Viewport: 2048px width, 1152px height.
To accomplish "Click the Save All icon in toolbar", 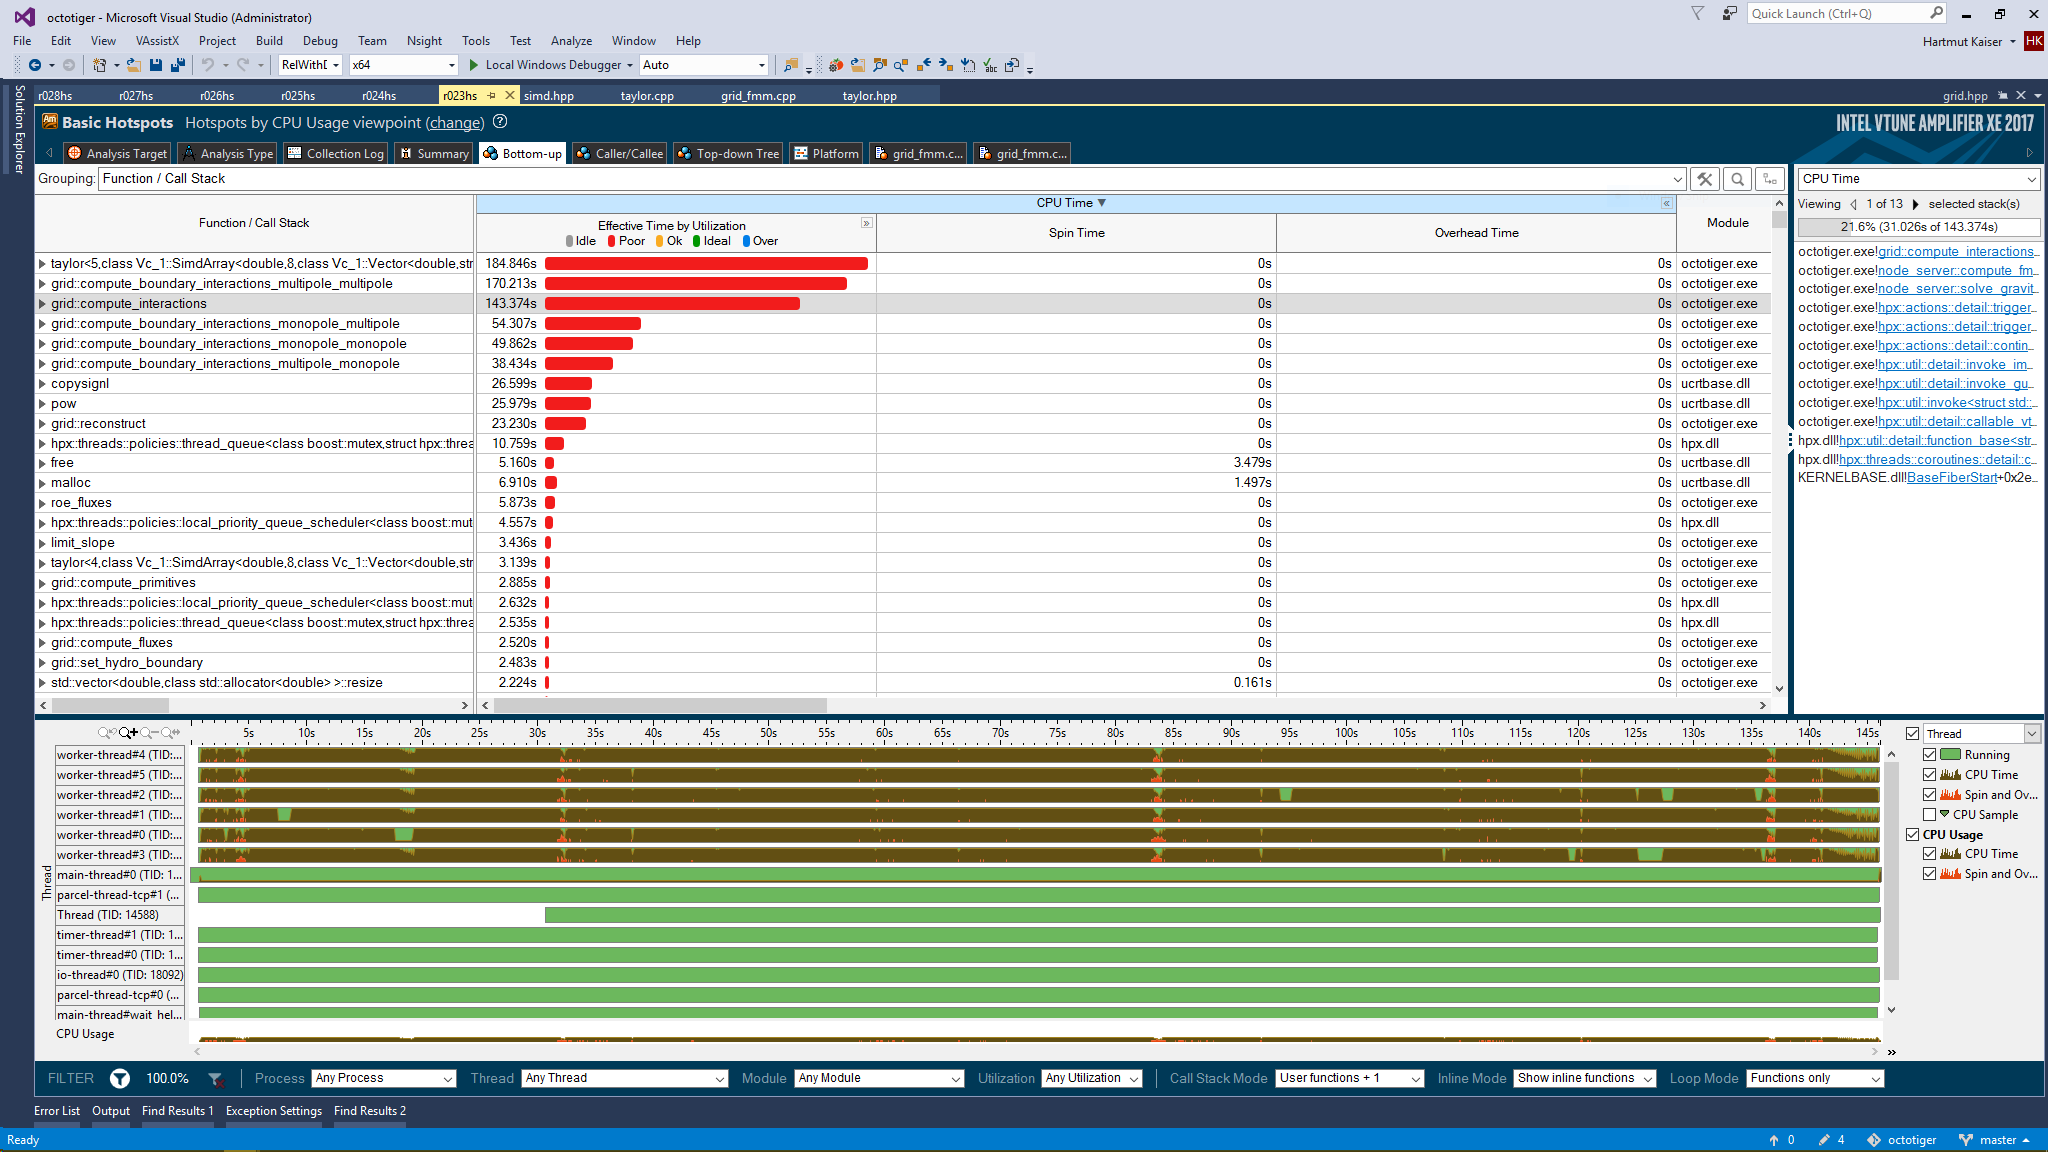I will coord(178,65).
